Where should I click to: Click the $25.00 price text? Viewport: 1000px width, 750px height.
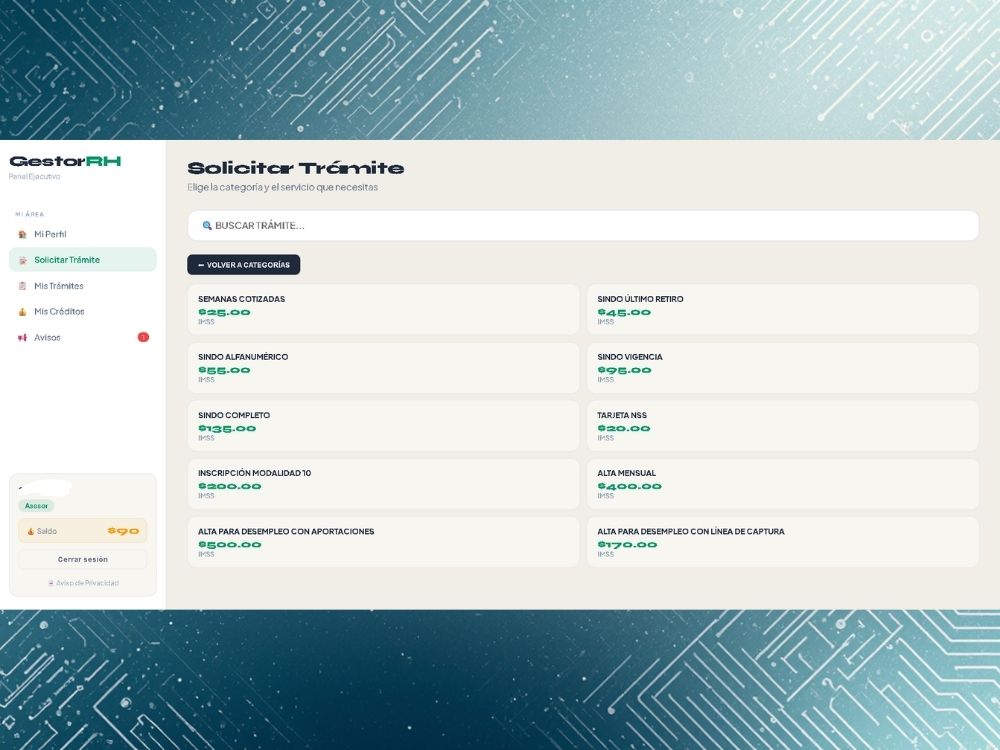pos(224,312)
